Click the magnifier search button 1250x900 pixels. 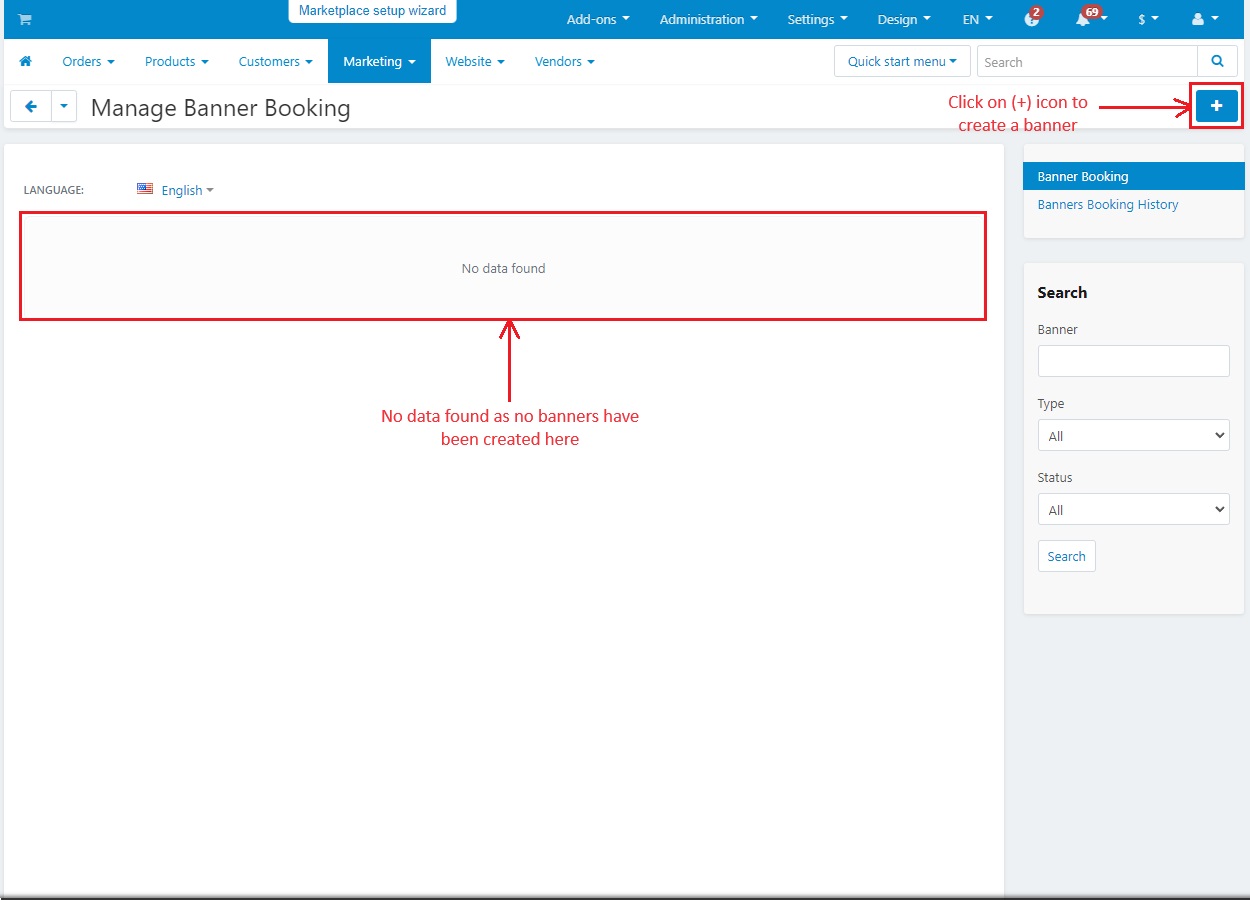coord(1217,62)
